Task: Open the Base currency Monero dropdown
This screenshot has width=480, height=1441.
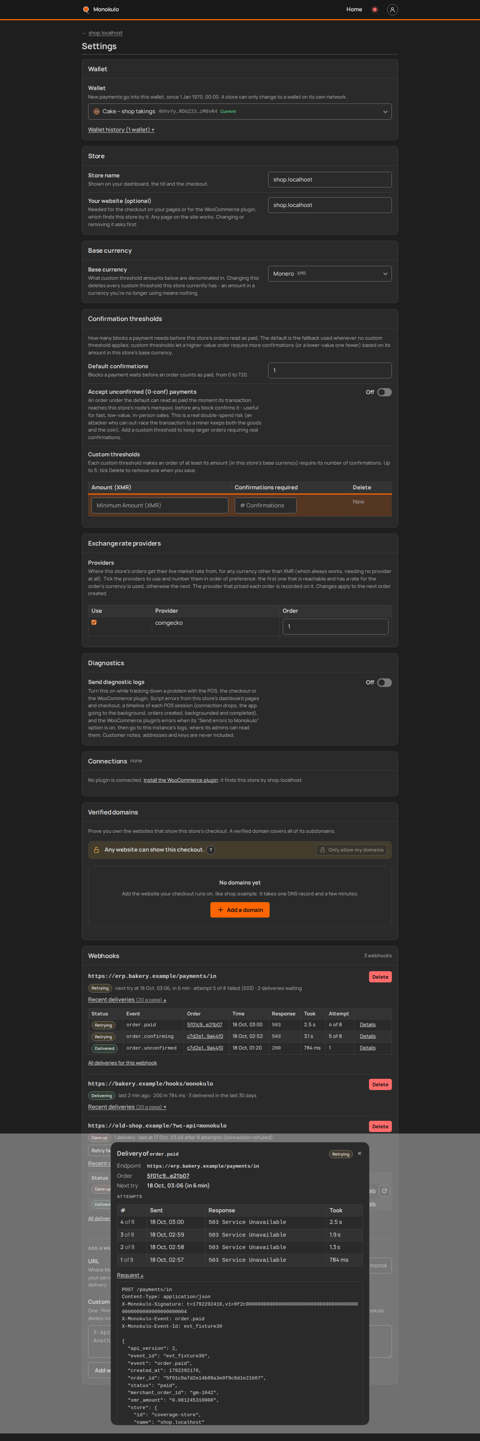Action: pos(329,273)
